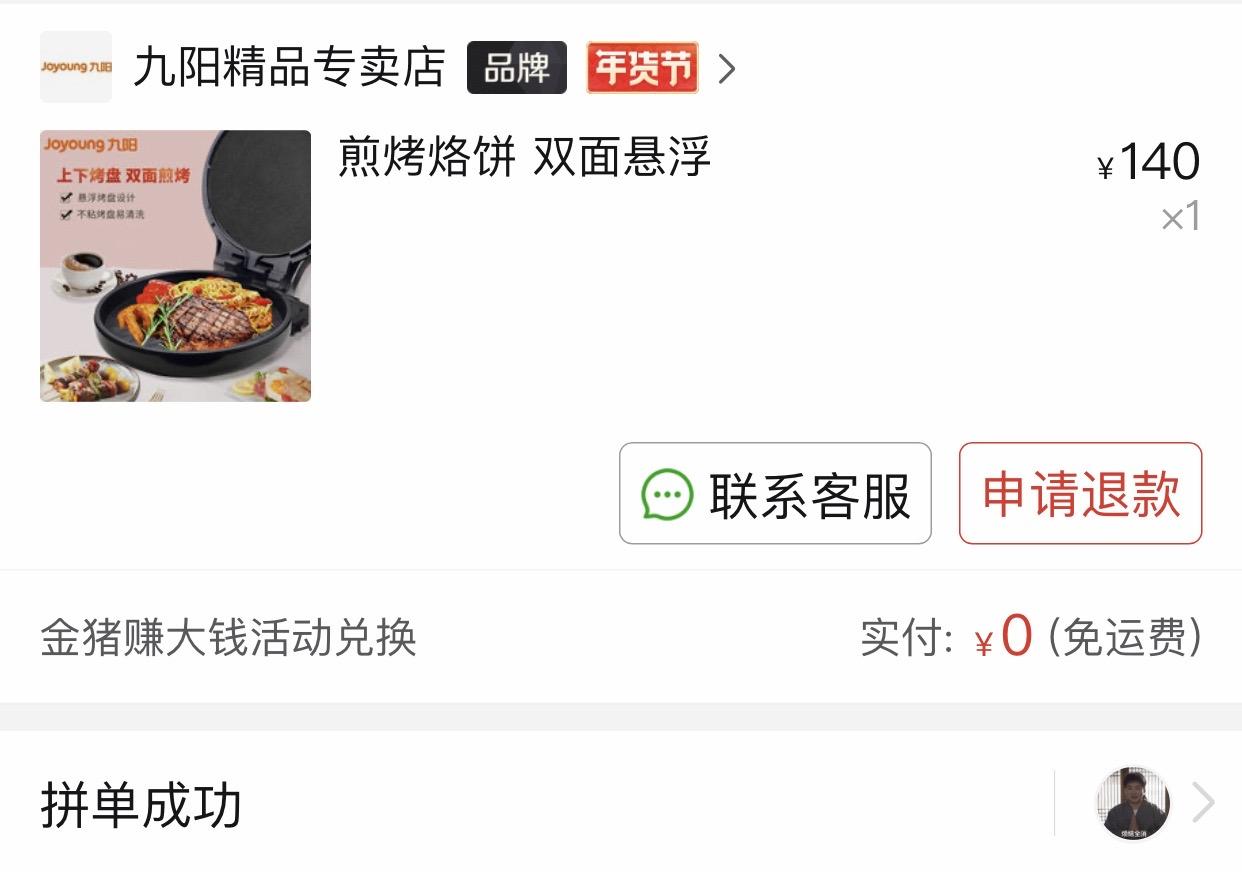Image resolution: width=1242 pixels, height=872 pixels.
Task: Open the electric griddle product thumbnail
Action: tap(175, 266)
